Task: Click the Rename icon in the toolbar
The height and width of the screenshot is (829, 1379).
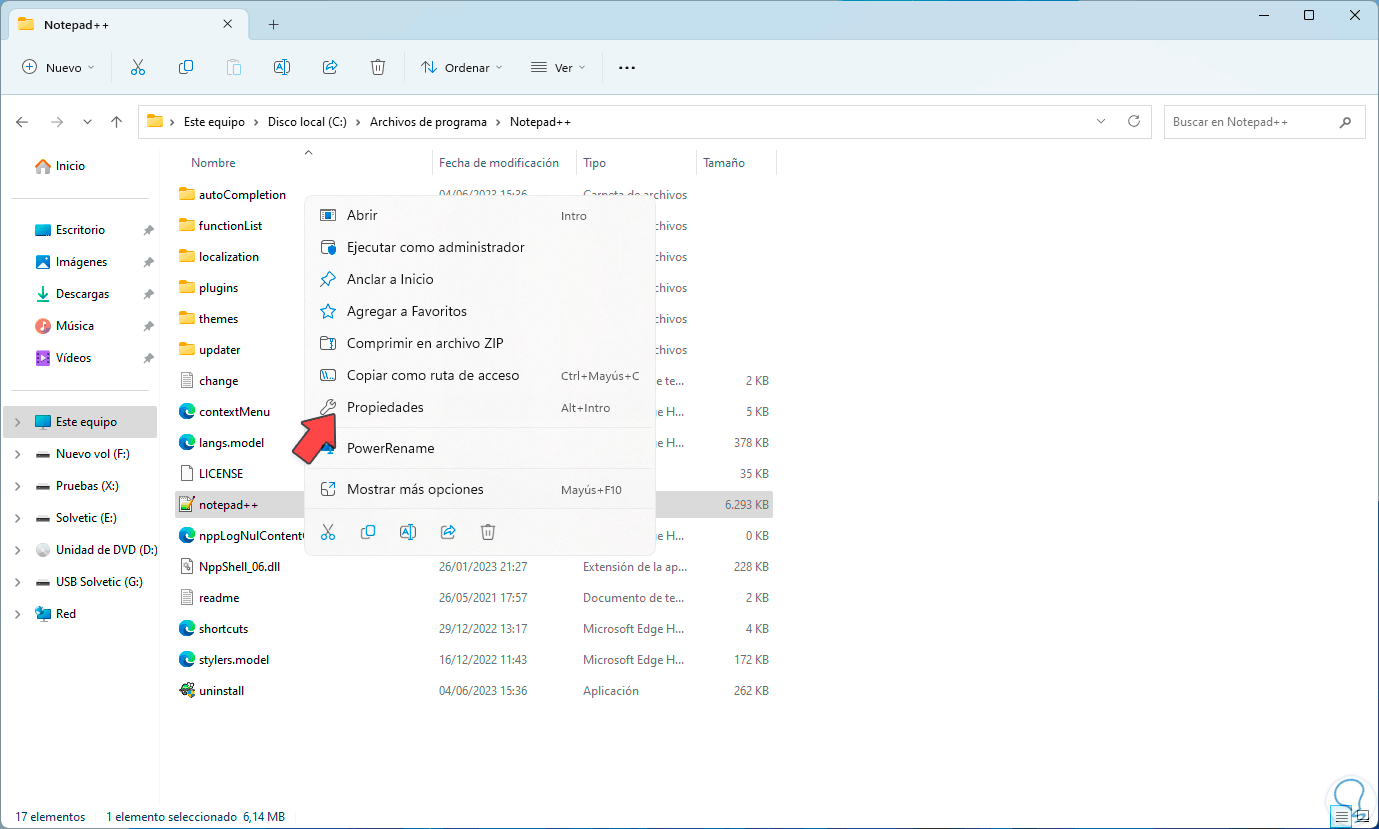Action: tap(282, 67)
